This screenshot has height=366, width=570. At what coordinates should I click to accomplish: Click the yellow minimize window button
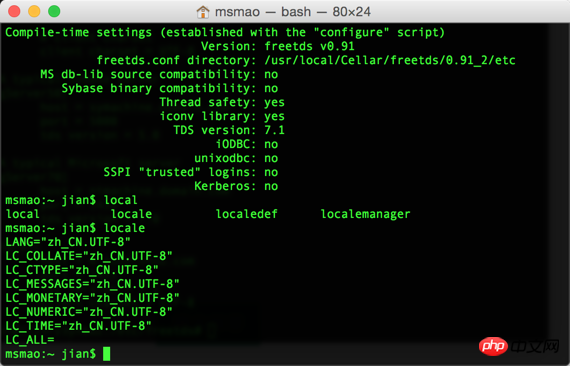coord(34,11)
